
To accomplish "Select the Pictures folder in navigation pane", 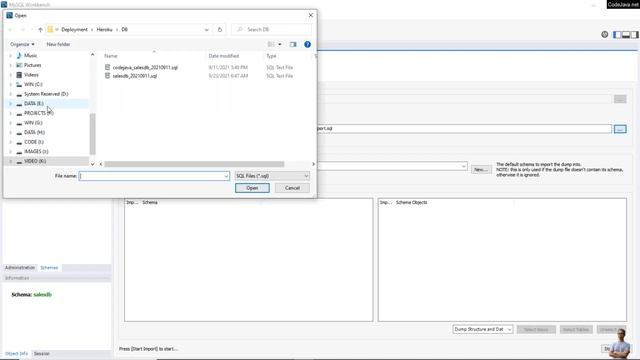I will coord(33,65).
